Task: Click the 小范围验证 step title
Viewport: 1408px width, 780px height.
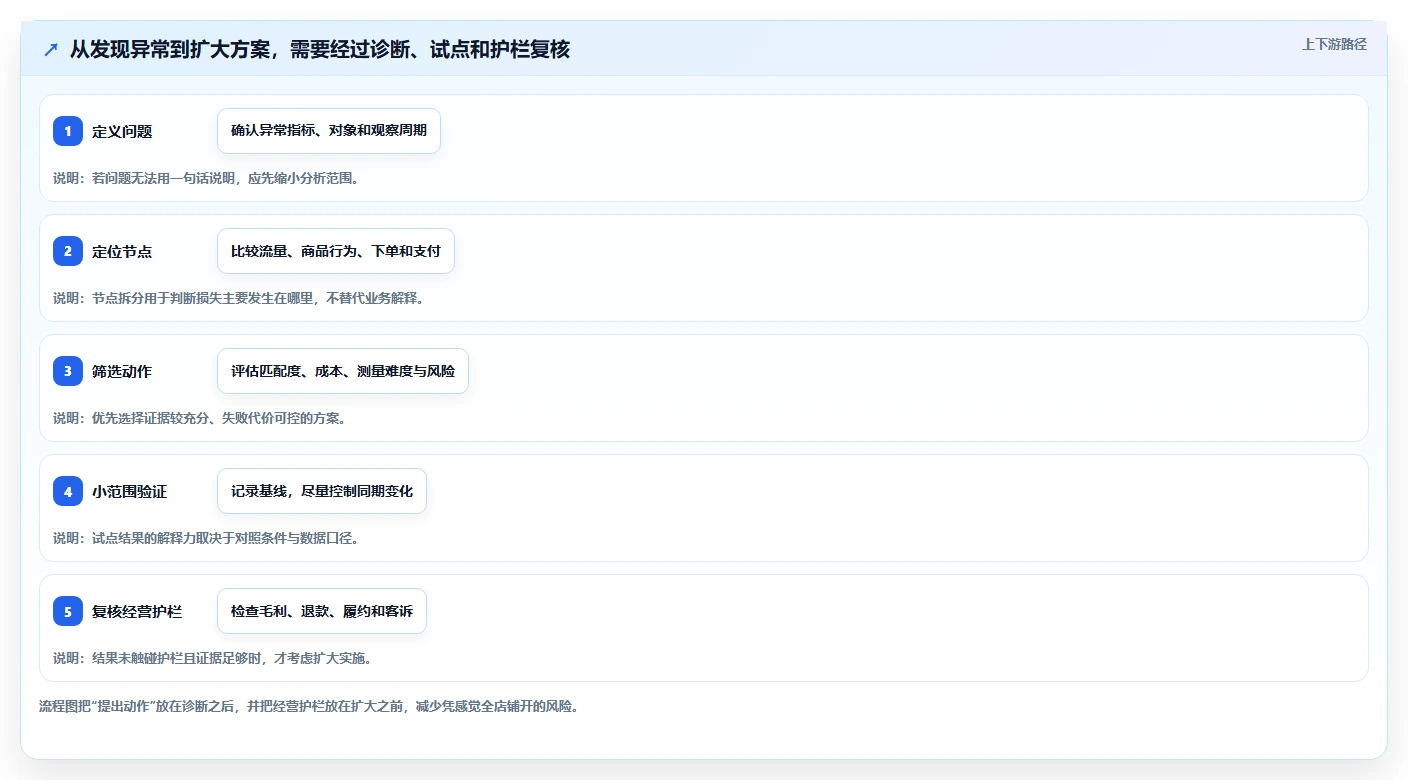Action: [130, 491]
